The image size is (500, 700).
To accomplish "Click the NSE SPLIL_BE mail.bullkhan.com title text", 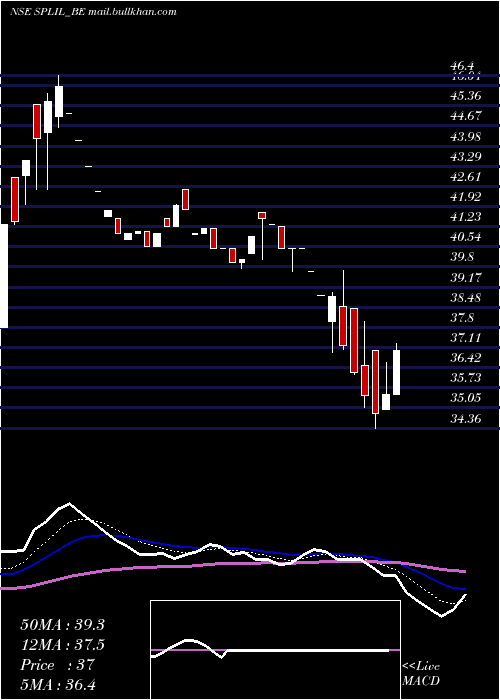I will tap(93, 12).
